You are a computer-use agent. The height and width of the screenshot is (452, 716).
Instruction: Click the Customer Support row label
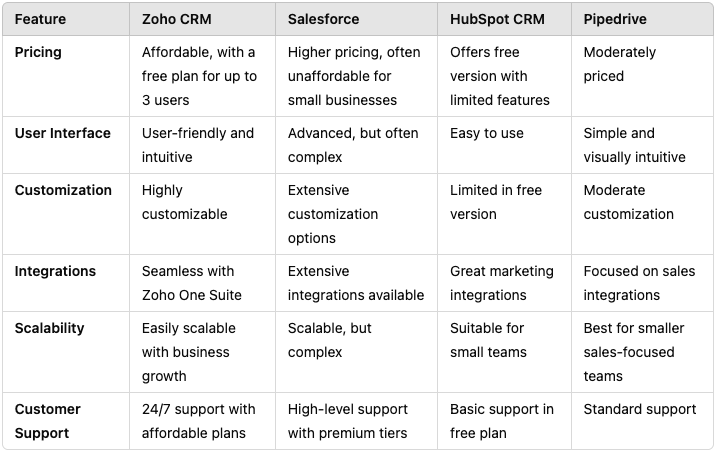(47, 421)
